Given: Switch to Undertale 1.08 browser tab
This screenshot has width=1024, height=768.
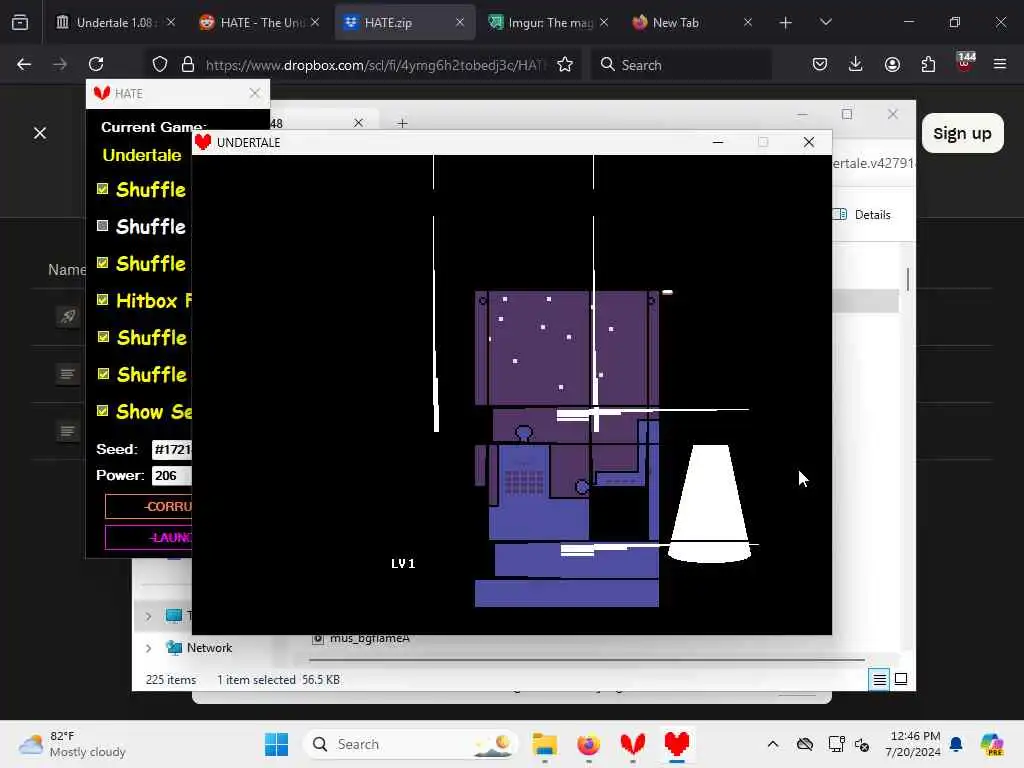Looking at the screenshot, I should click(x=116, y=22).
